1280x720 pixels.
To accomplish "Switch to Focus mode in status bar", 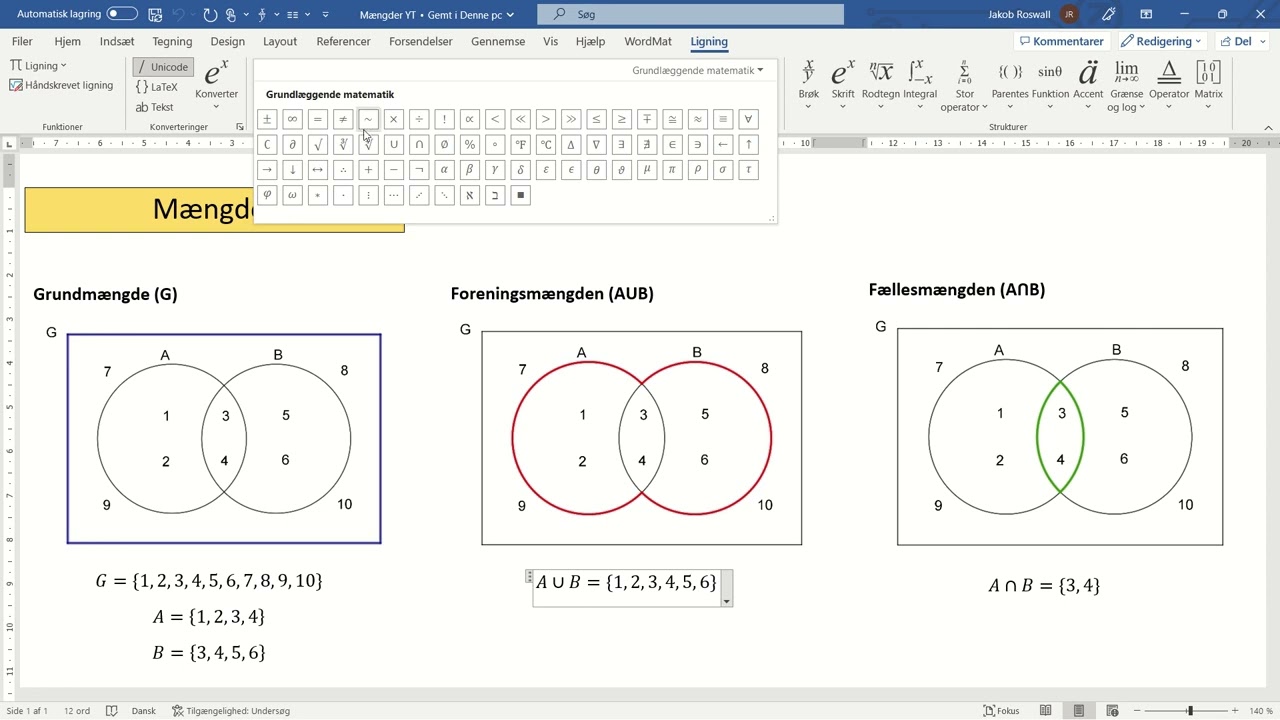I will pyautogui.click(x=1001, y=711).
